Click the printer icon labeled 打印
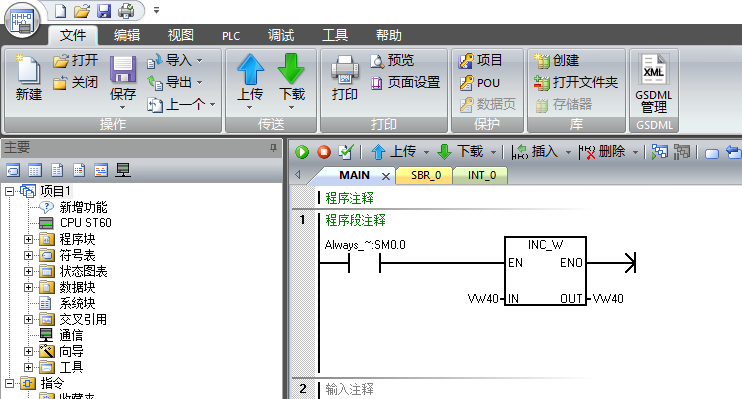This screenshot has width=742, height=399. (344, 70)
